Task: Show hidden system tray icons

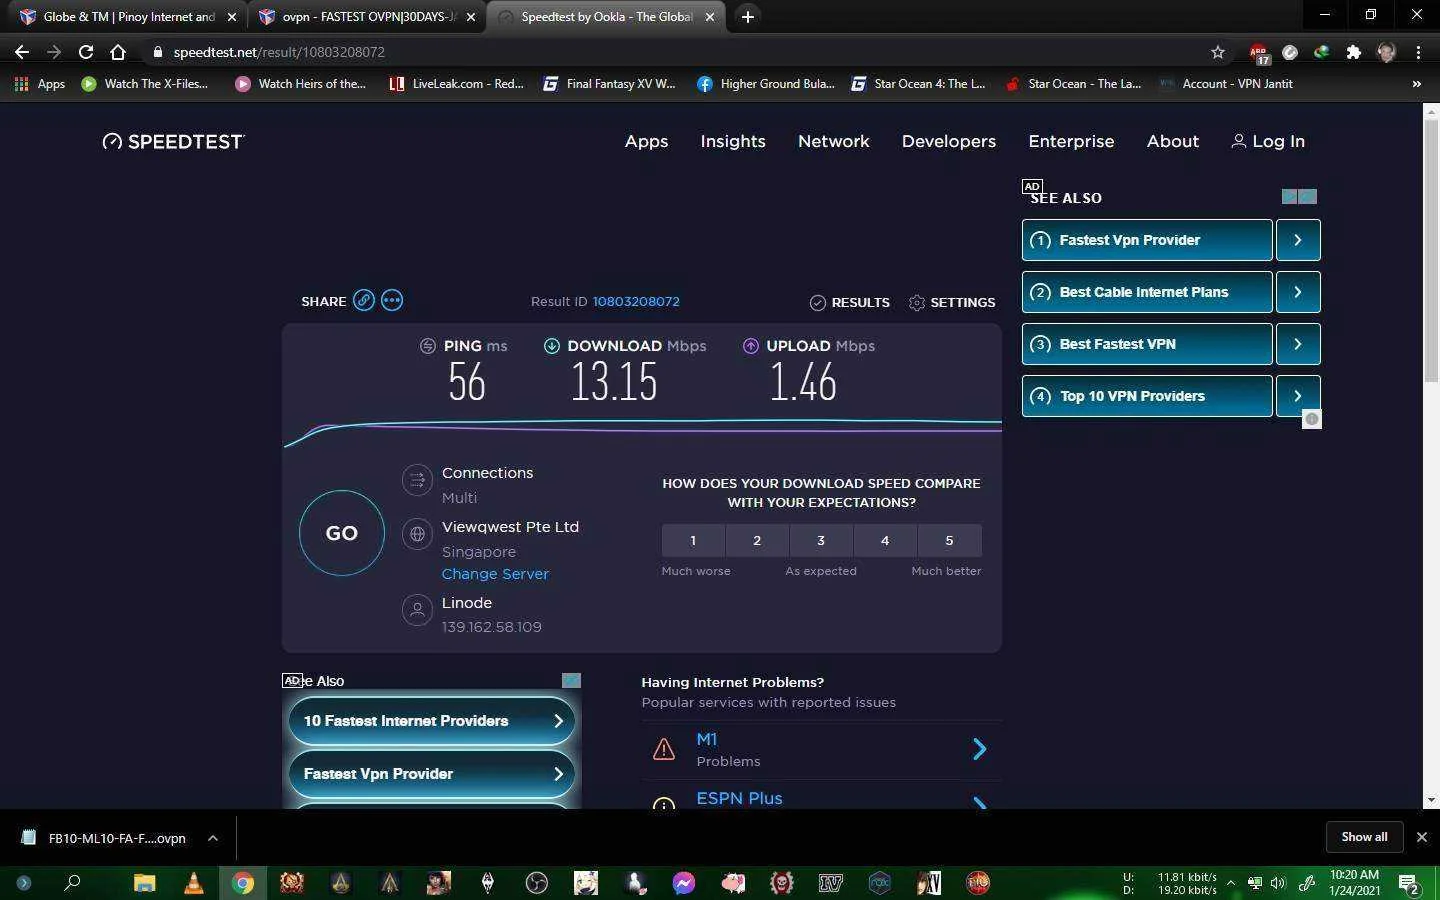Action: click(x=1231, y=883)
